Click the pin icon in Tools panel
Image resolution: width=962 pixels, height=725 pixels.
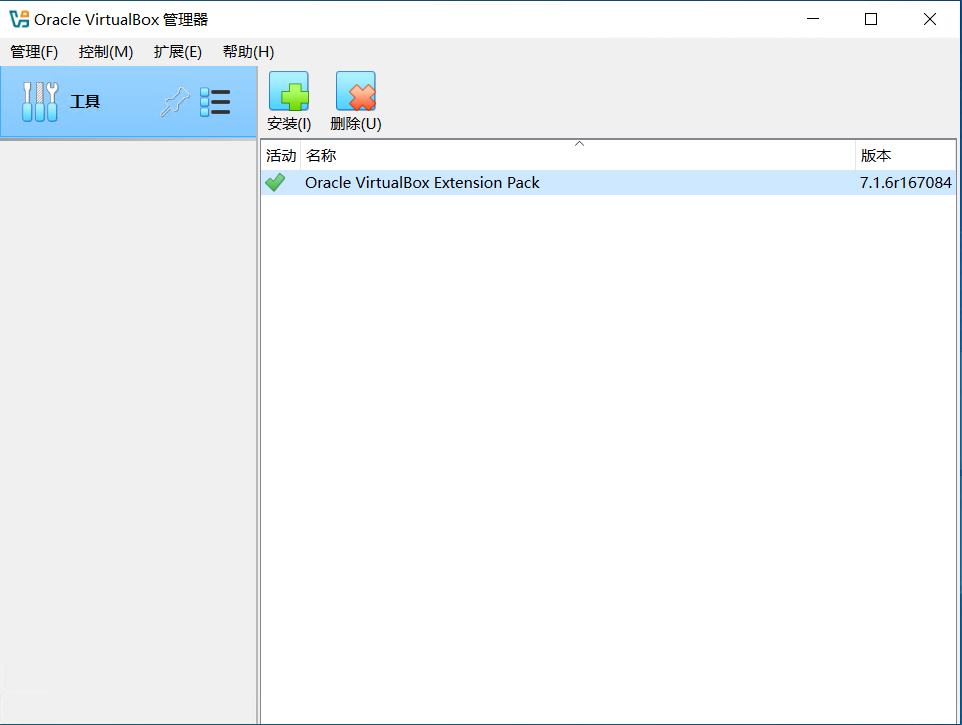pos(175,102)
